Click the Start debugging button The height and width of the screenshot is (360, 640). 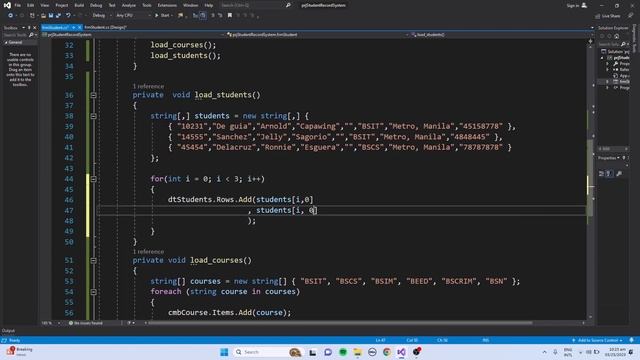[162, 16]
